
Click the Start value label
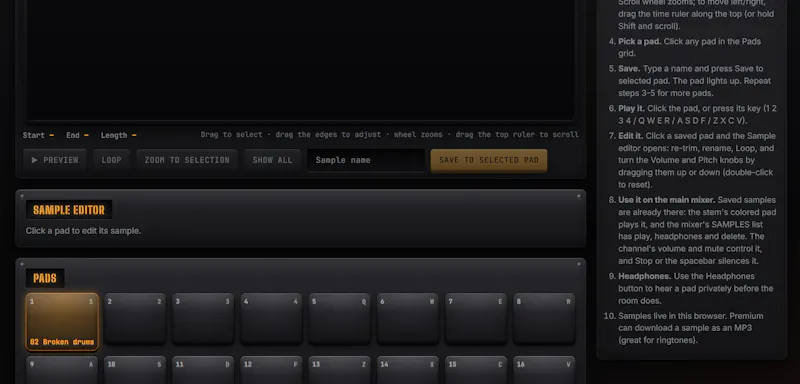(x=38, y=135)
